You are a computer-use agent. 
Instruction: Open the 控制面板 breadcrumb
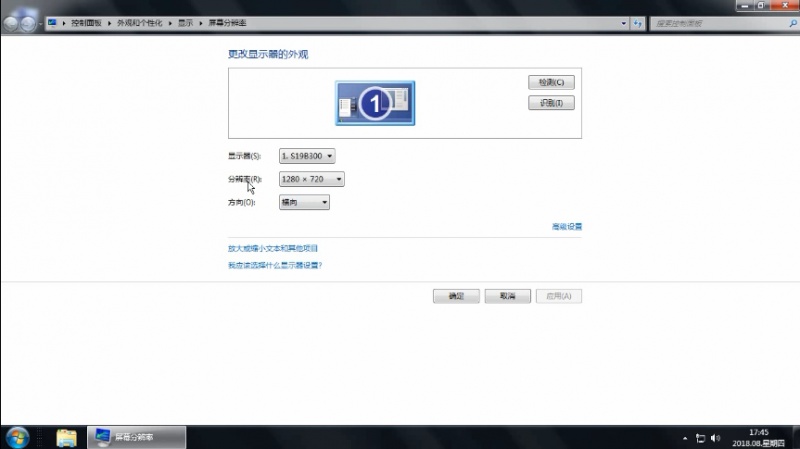pos(86,23)
